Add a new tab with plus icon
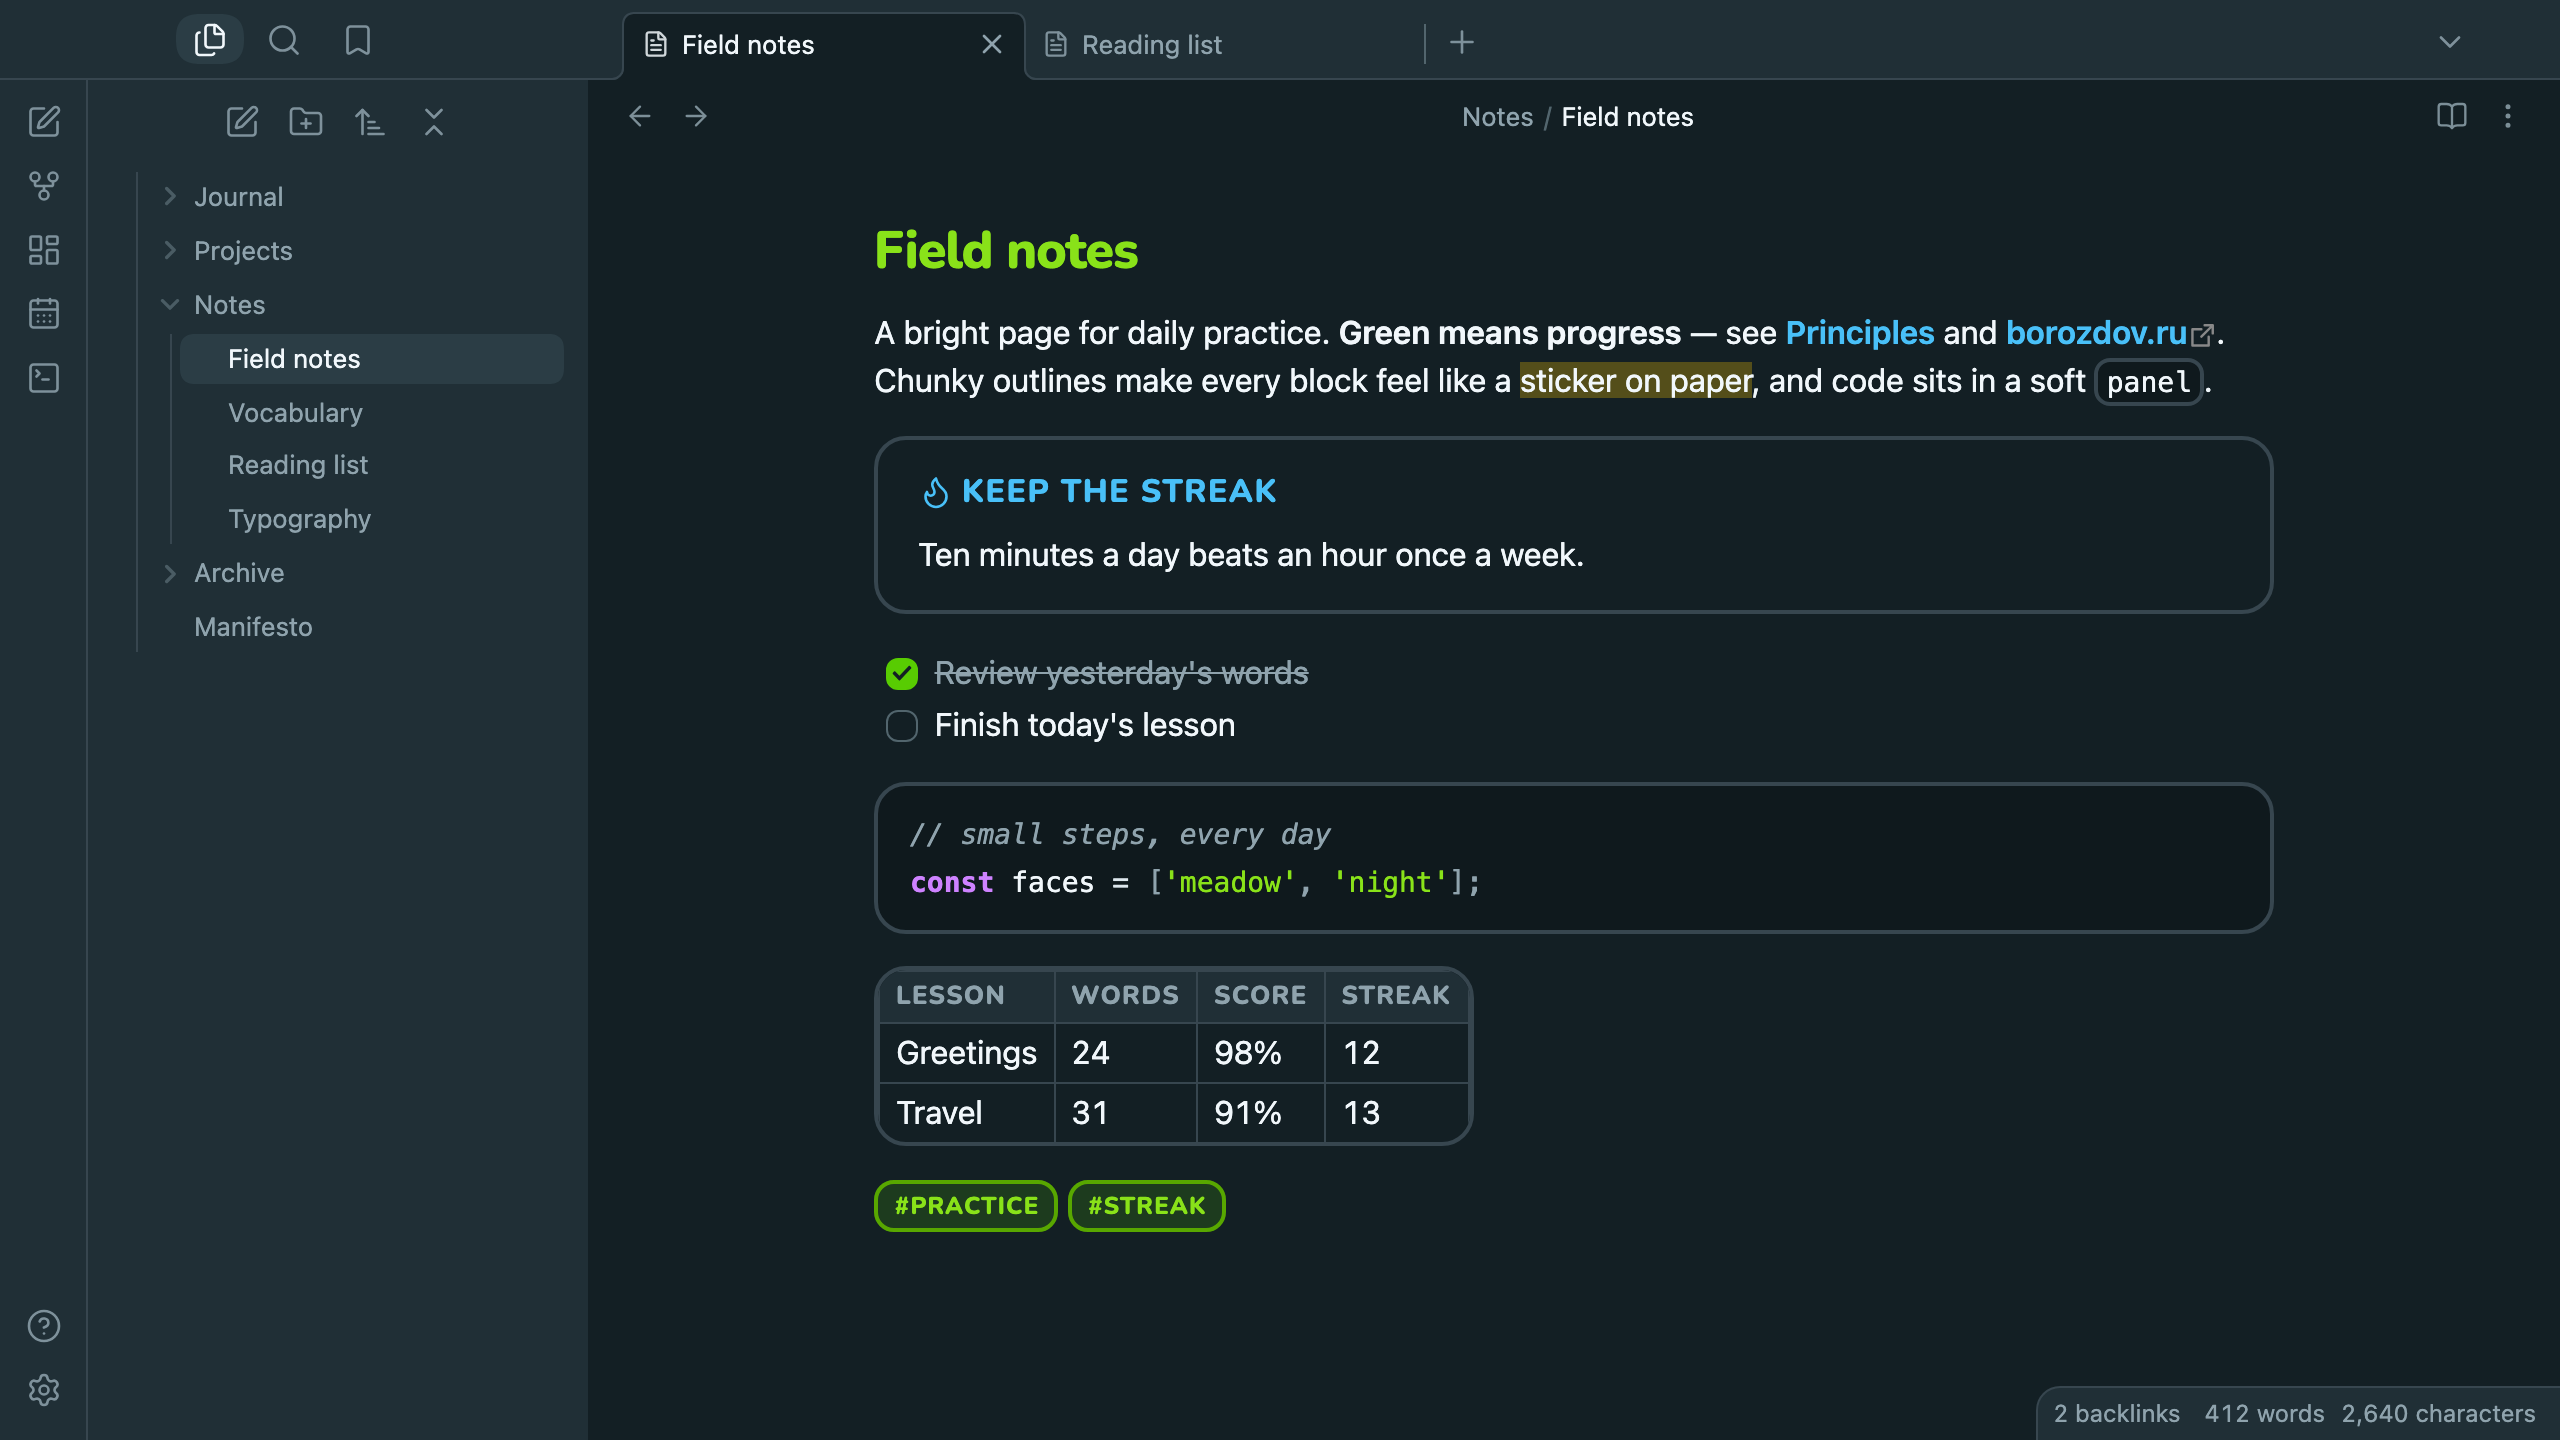 tap(1462, 42)
